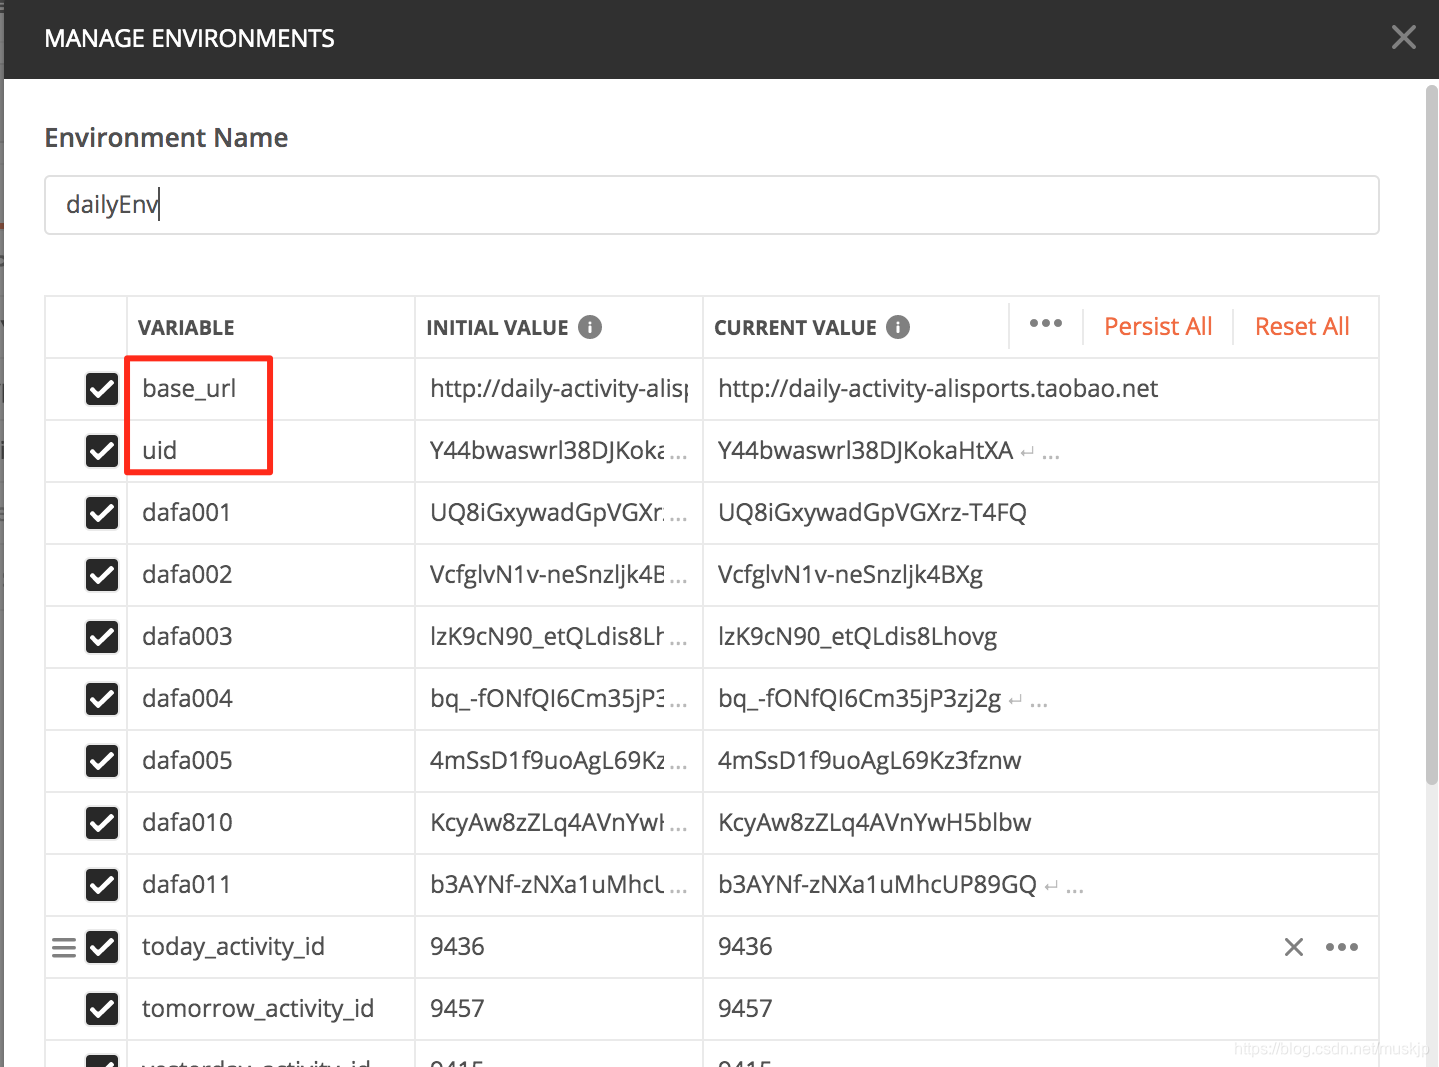Image resolution: width=1439 pixels, height=1067 pixels.
Task: Click the dafa011 variable name
Action: pyautogui.click(x=186, y=885)
